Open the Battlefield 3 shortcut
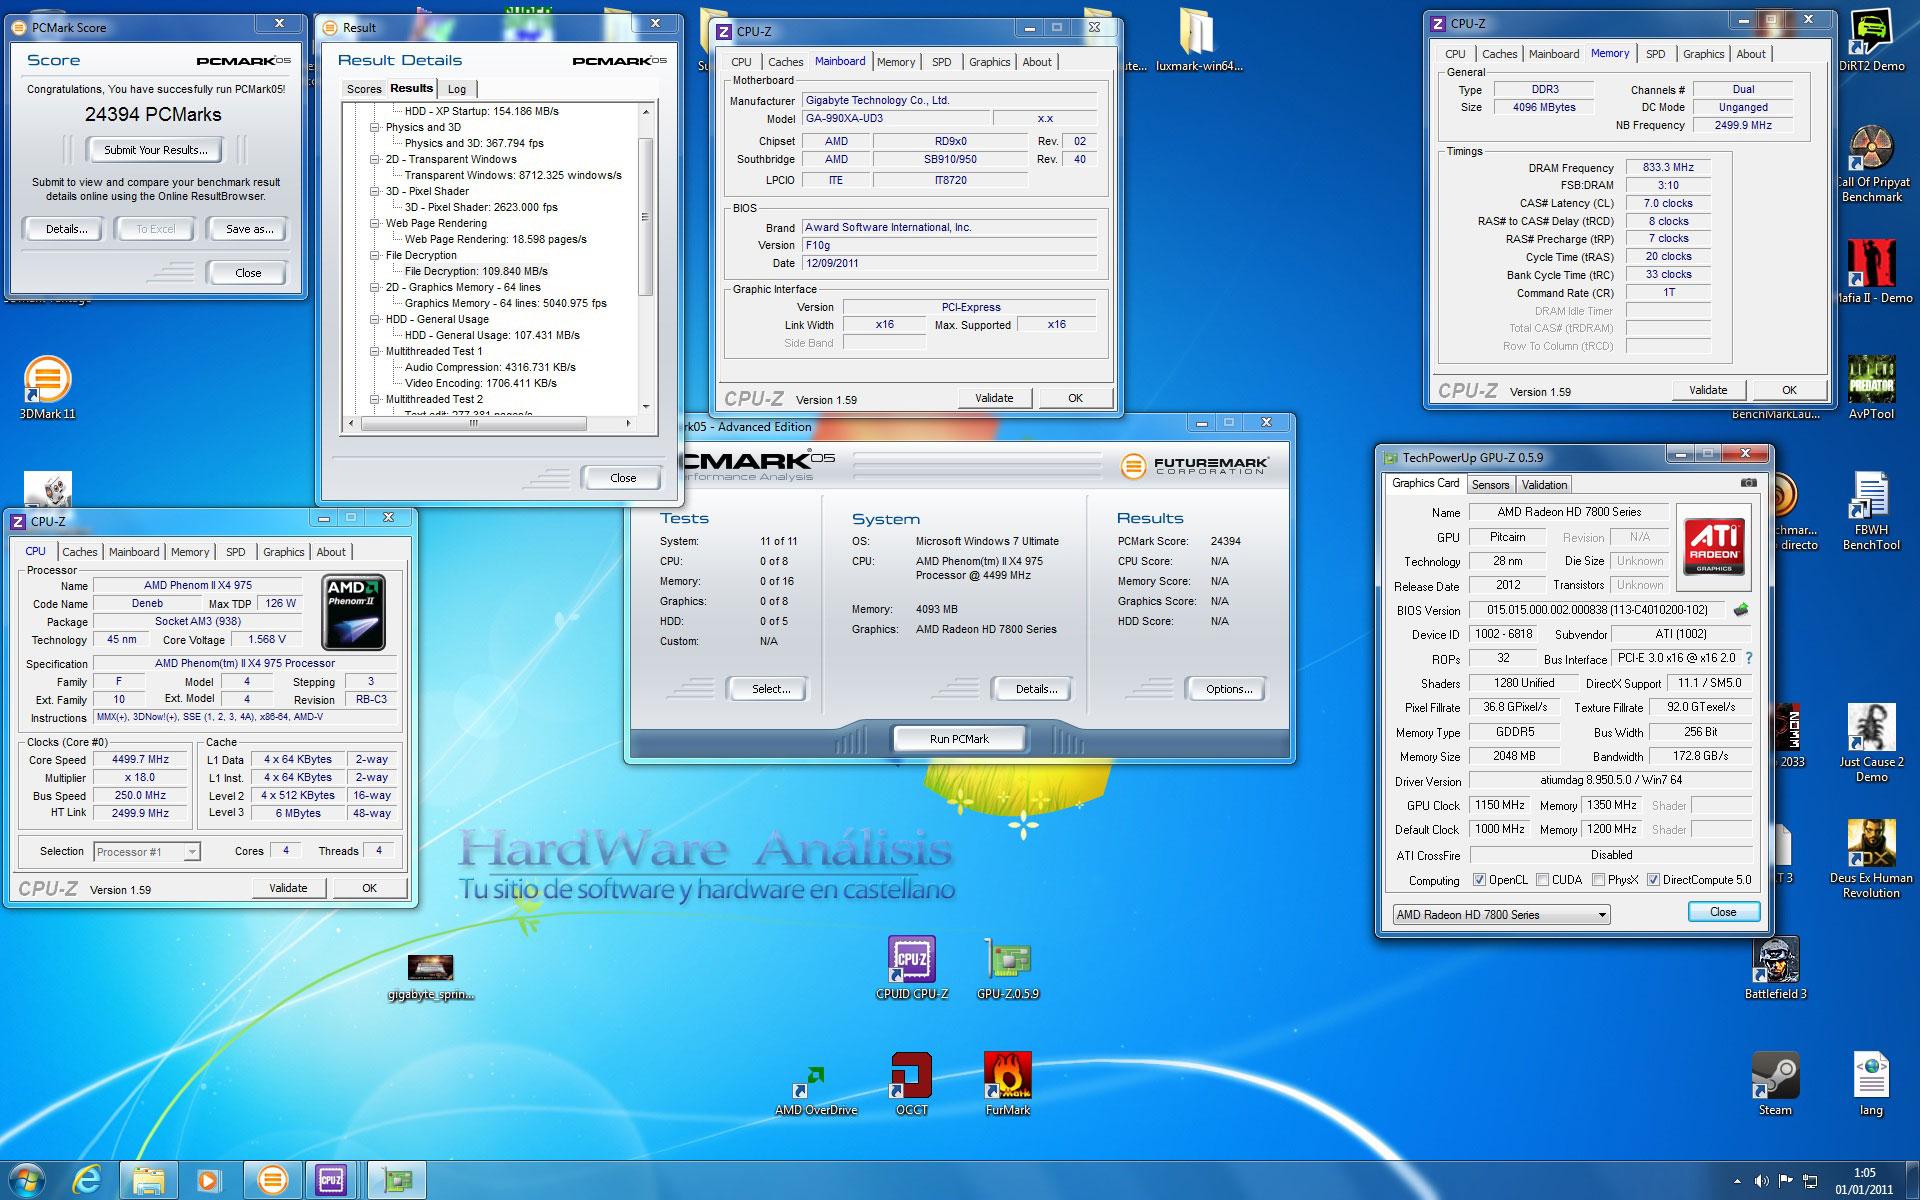The image size is (1920, 1200). pyautogui.click(x=1775, y=968)
